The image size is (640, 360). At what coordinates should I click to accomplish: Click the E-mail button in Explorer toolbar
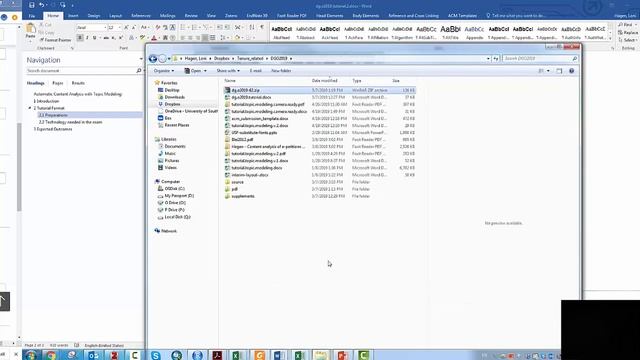point(256,71)
